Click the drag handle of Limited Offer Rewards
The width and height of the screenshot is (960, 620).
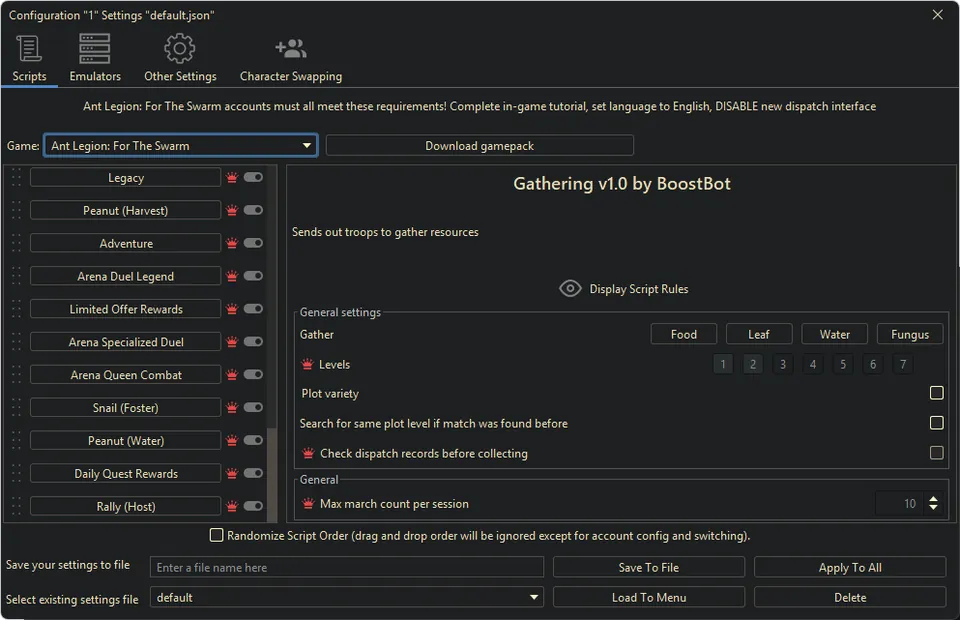point(17,309)
